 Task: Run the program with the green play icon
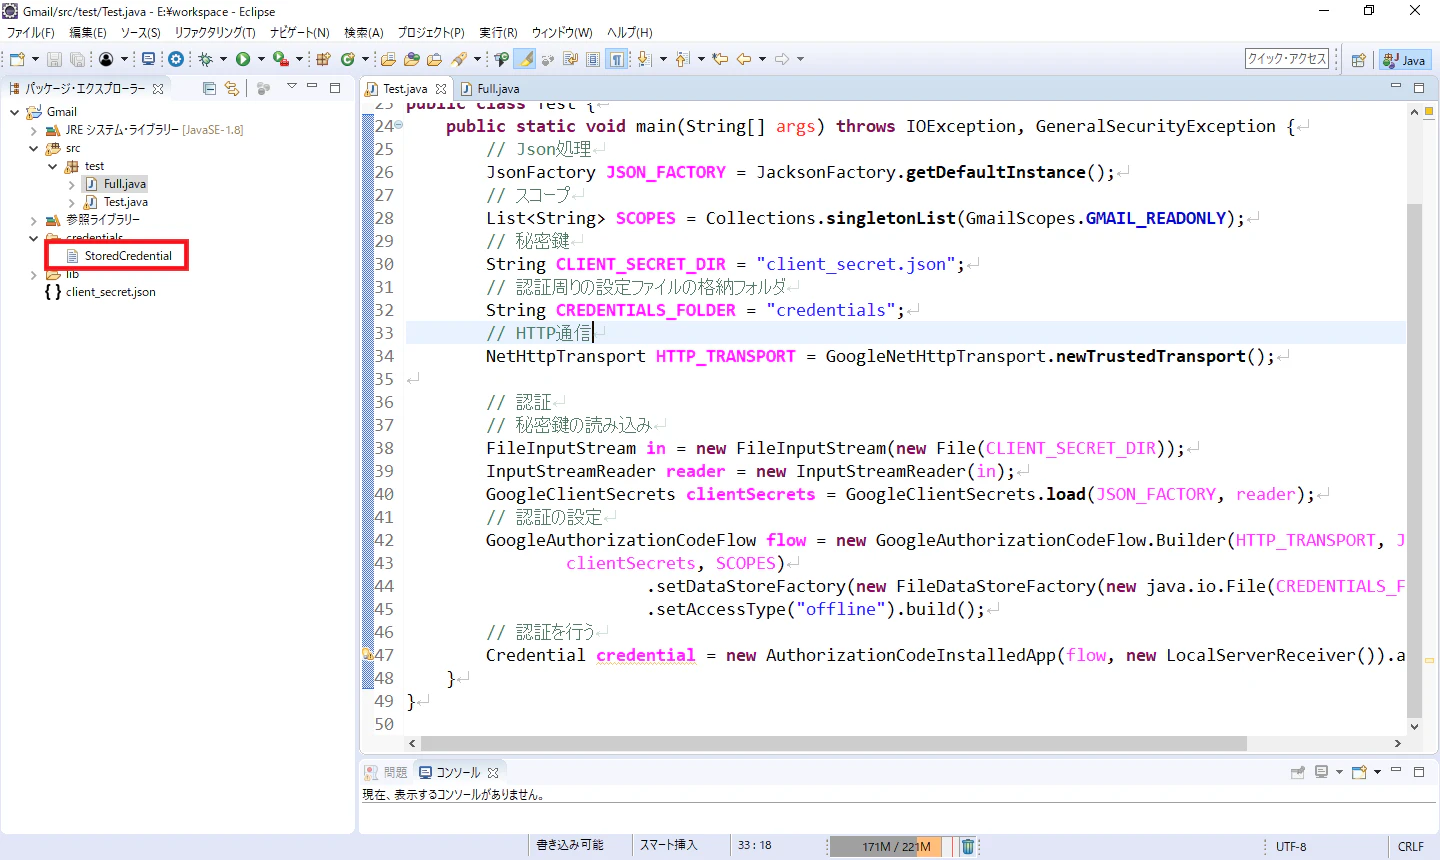243,59
